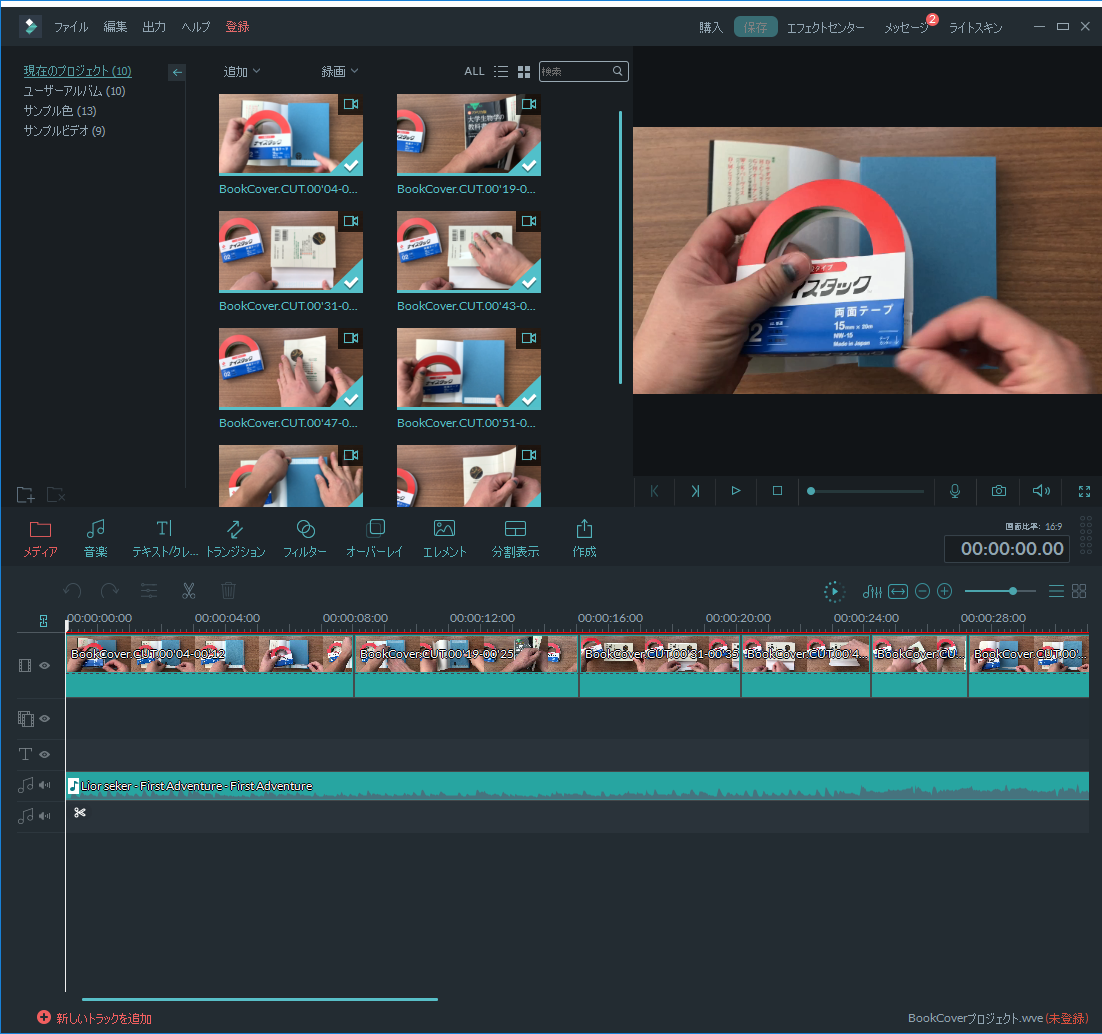Image resolution: width=1102 pixels, height=1034 pixels.
Task: Click the media search input field
Action: click(576, 71)
